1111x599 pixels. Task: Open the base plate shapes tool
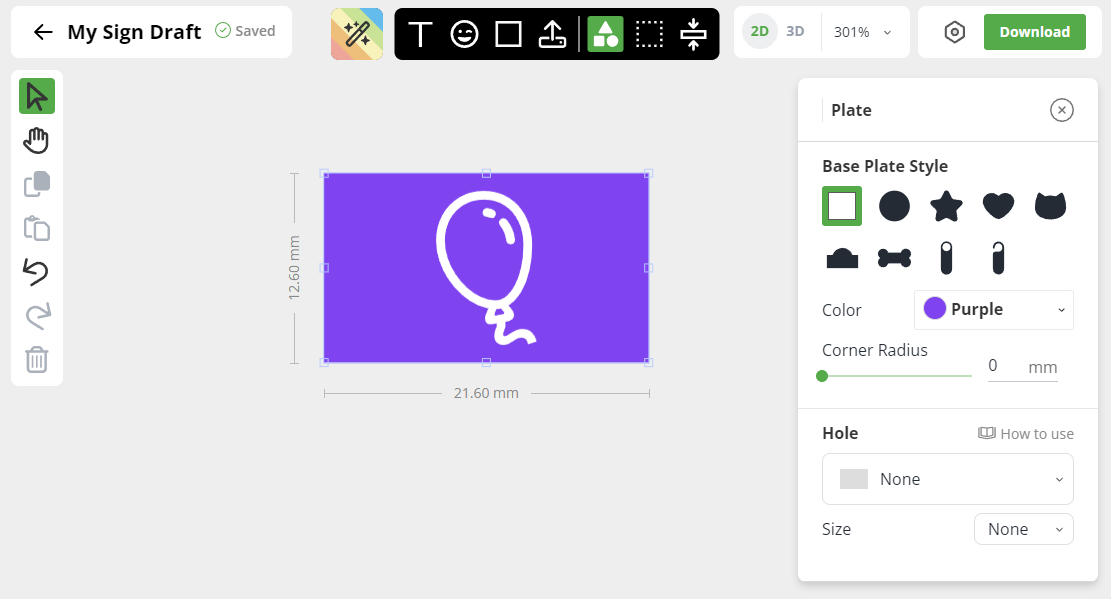pyautogui.click(x=605, y=34)
